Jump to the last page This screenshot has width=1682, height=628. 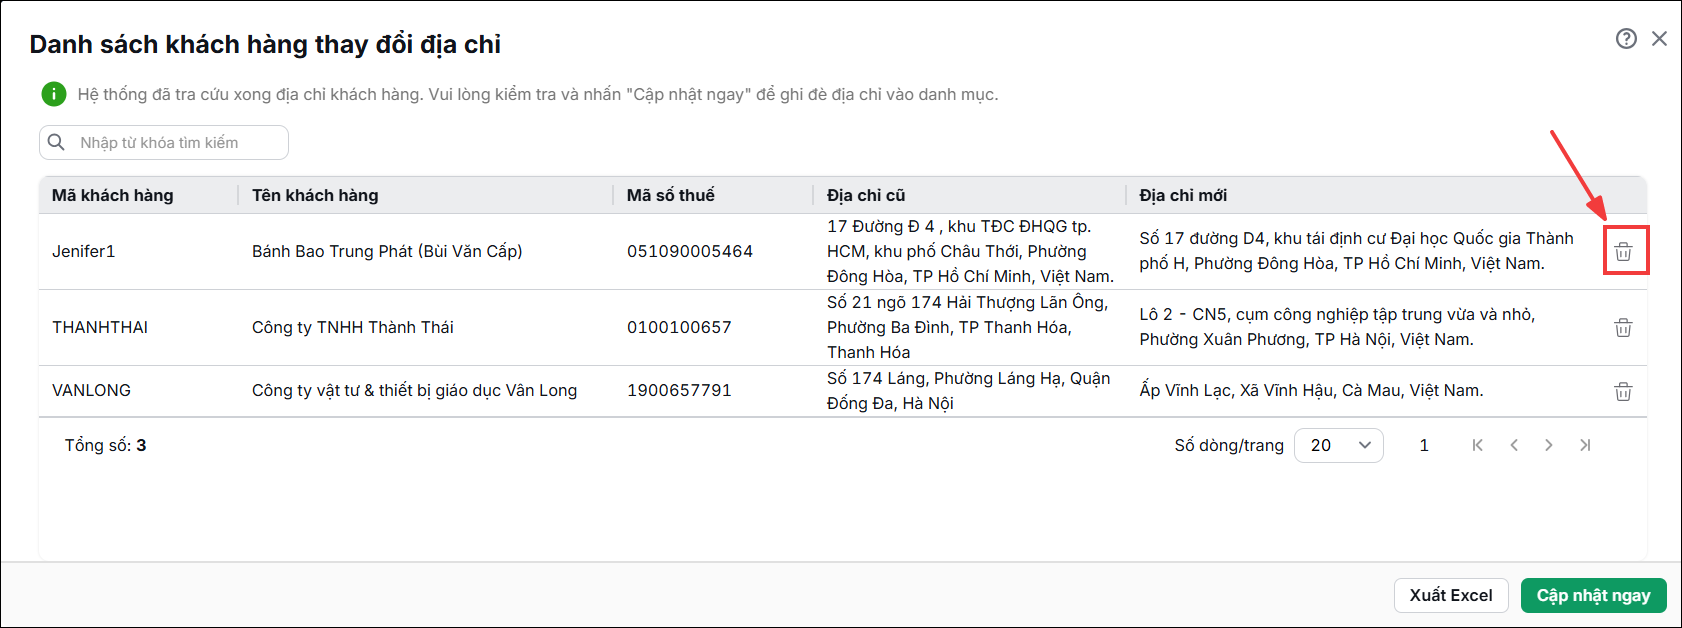[x=1585, y=445]
